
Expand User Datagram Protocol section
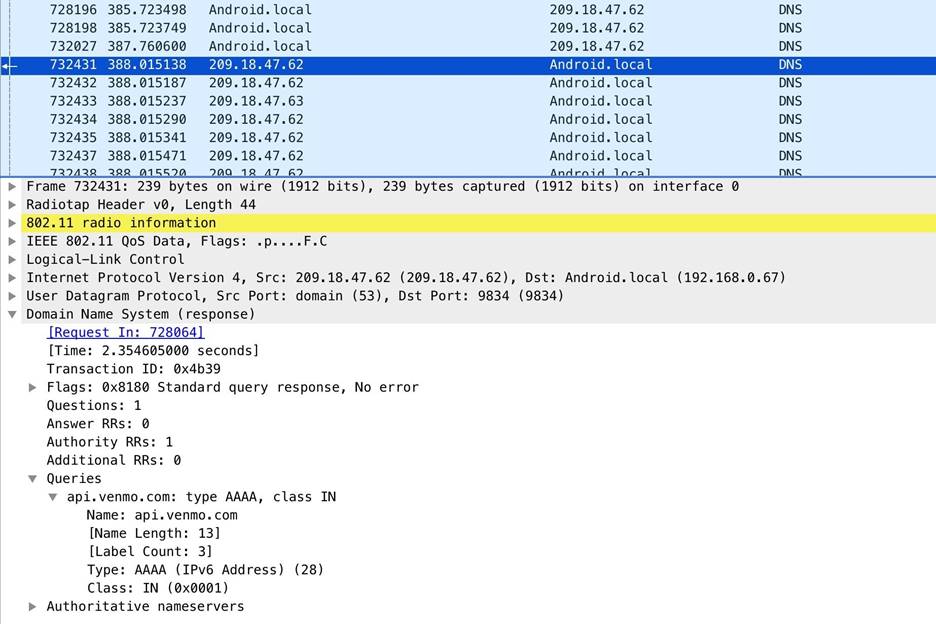[x=12, y=296]
